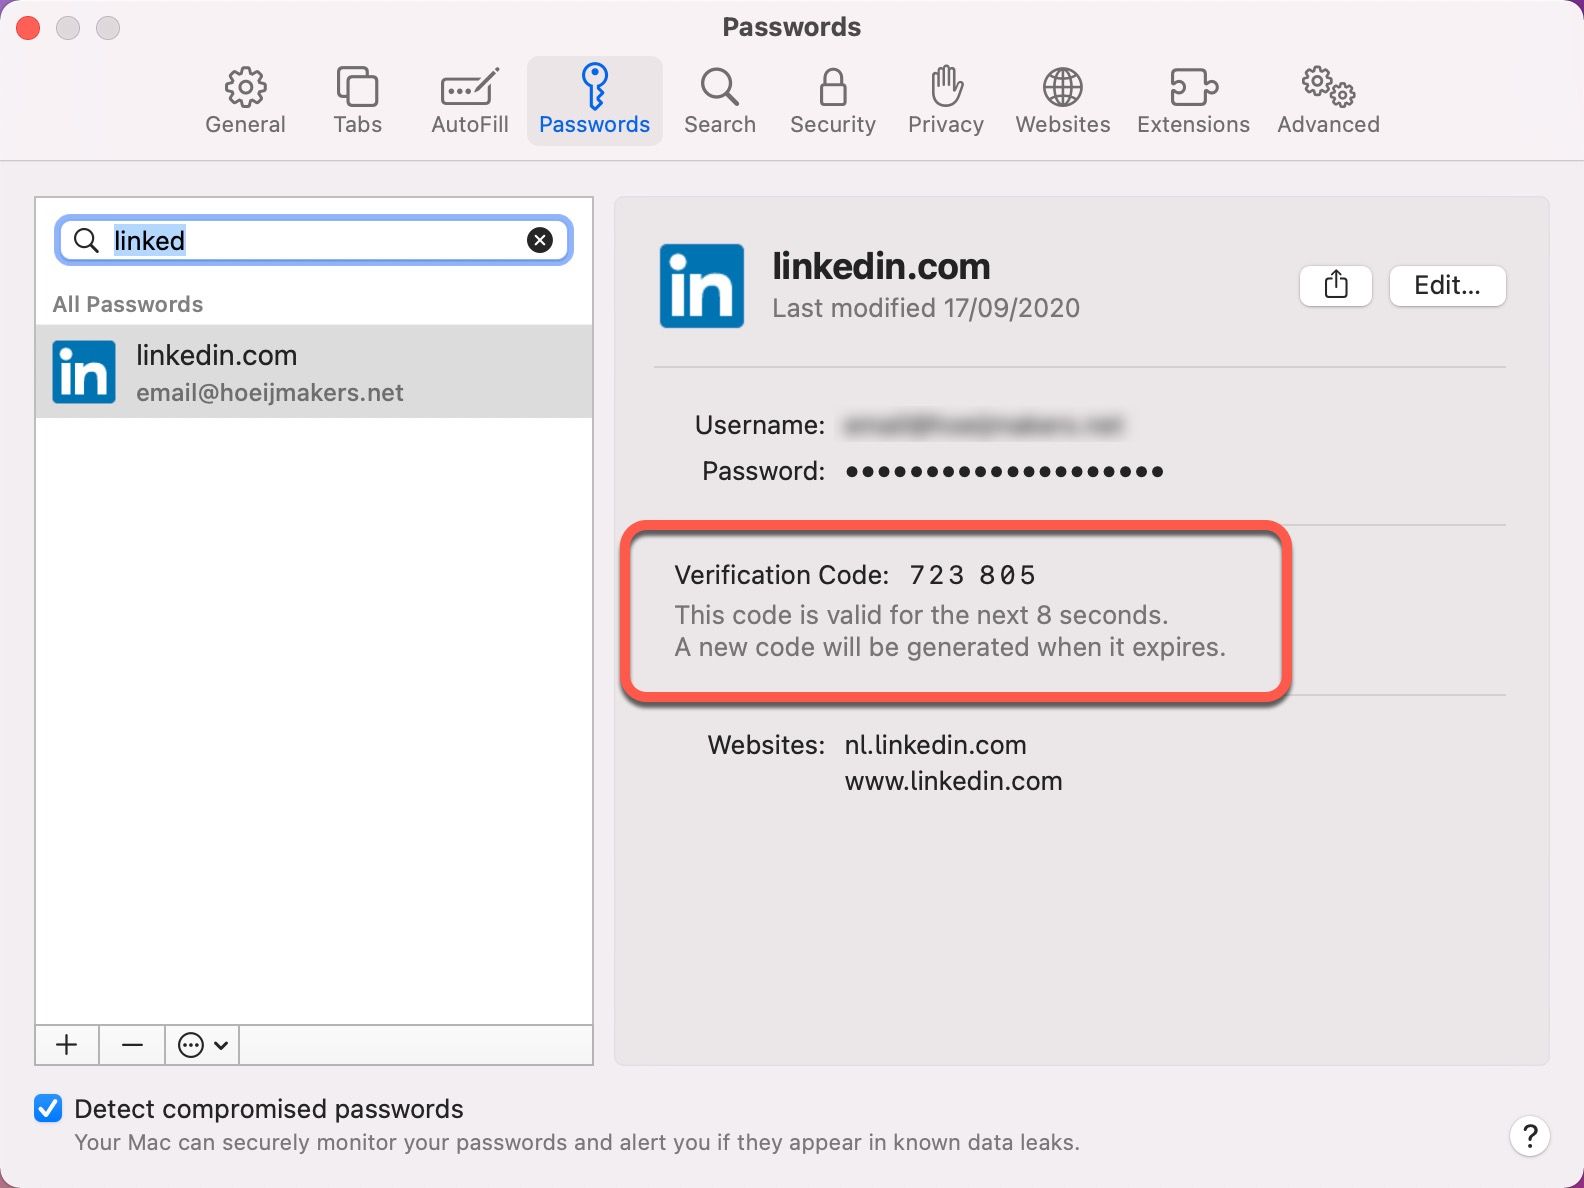Image resolution: width=1584 pixels, height=1188 pixels.
Task: Uncheck Detect compromised passwords
Action: click(48, 1108)
